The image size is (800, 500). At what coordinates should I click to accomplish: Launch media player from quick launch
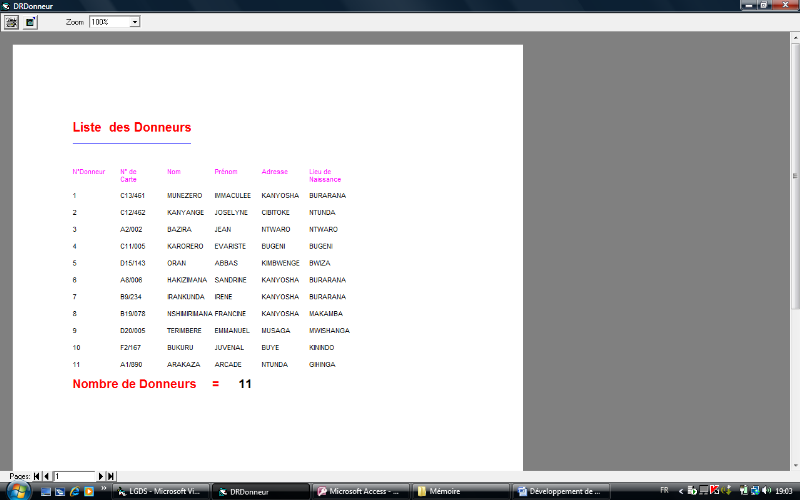click(x=89, y=491)
